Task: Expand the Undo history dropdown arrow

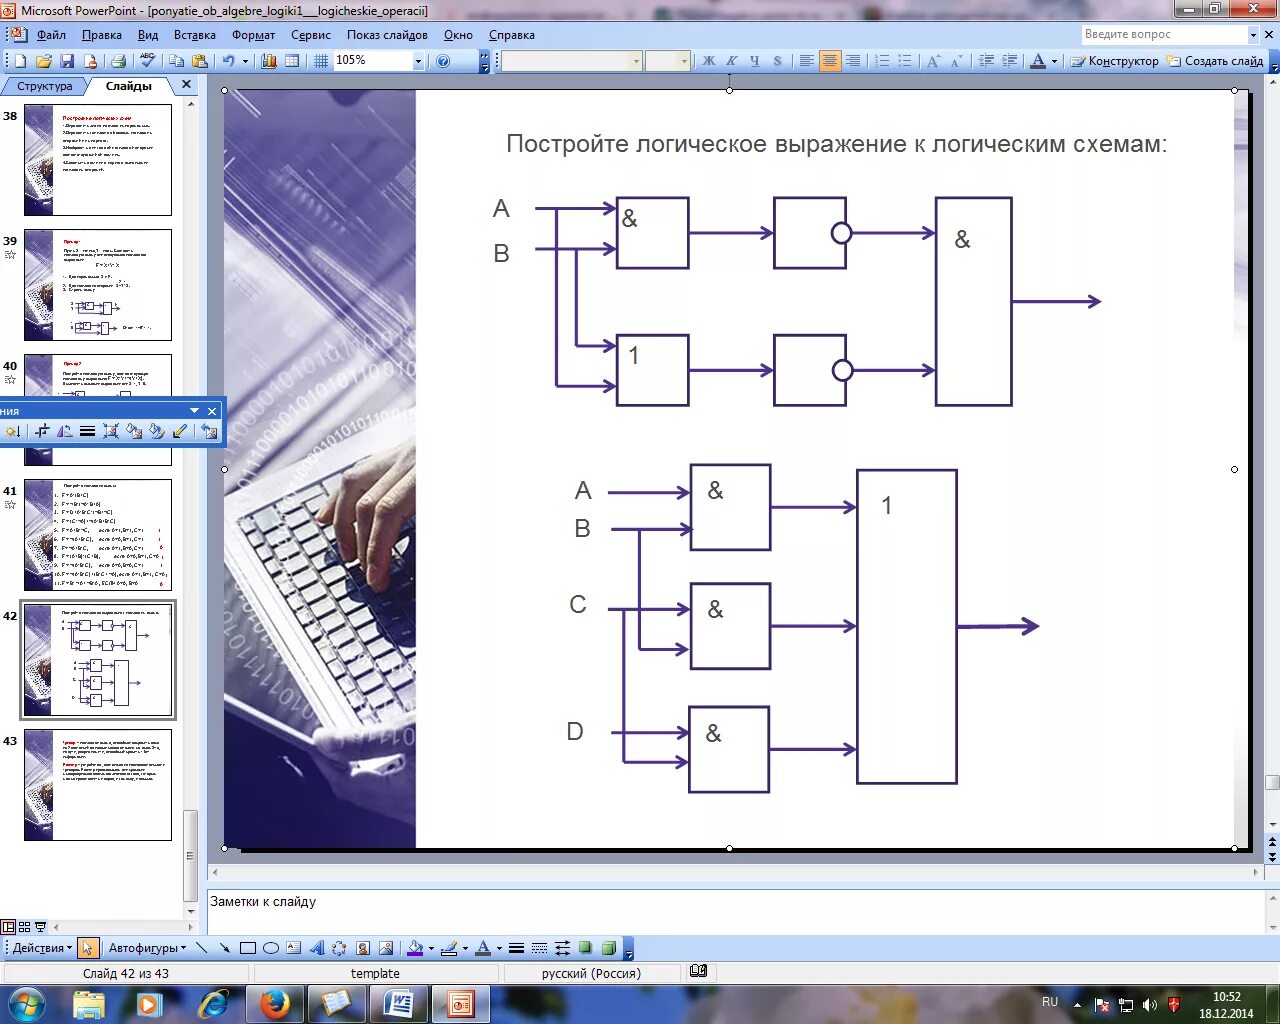Action: (x=245, y=61)
